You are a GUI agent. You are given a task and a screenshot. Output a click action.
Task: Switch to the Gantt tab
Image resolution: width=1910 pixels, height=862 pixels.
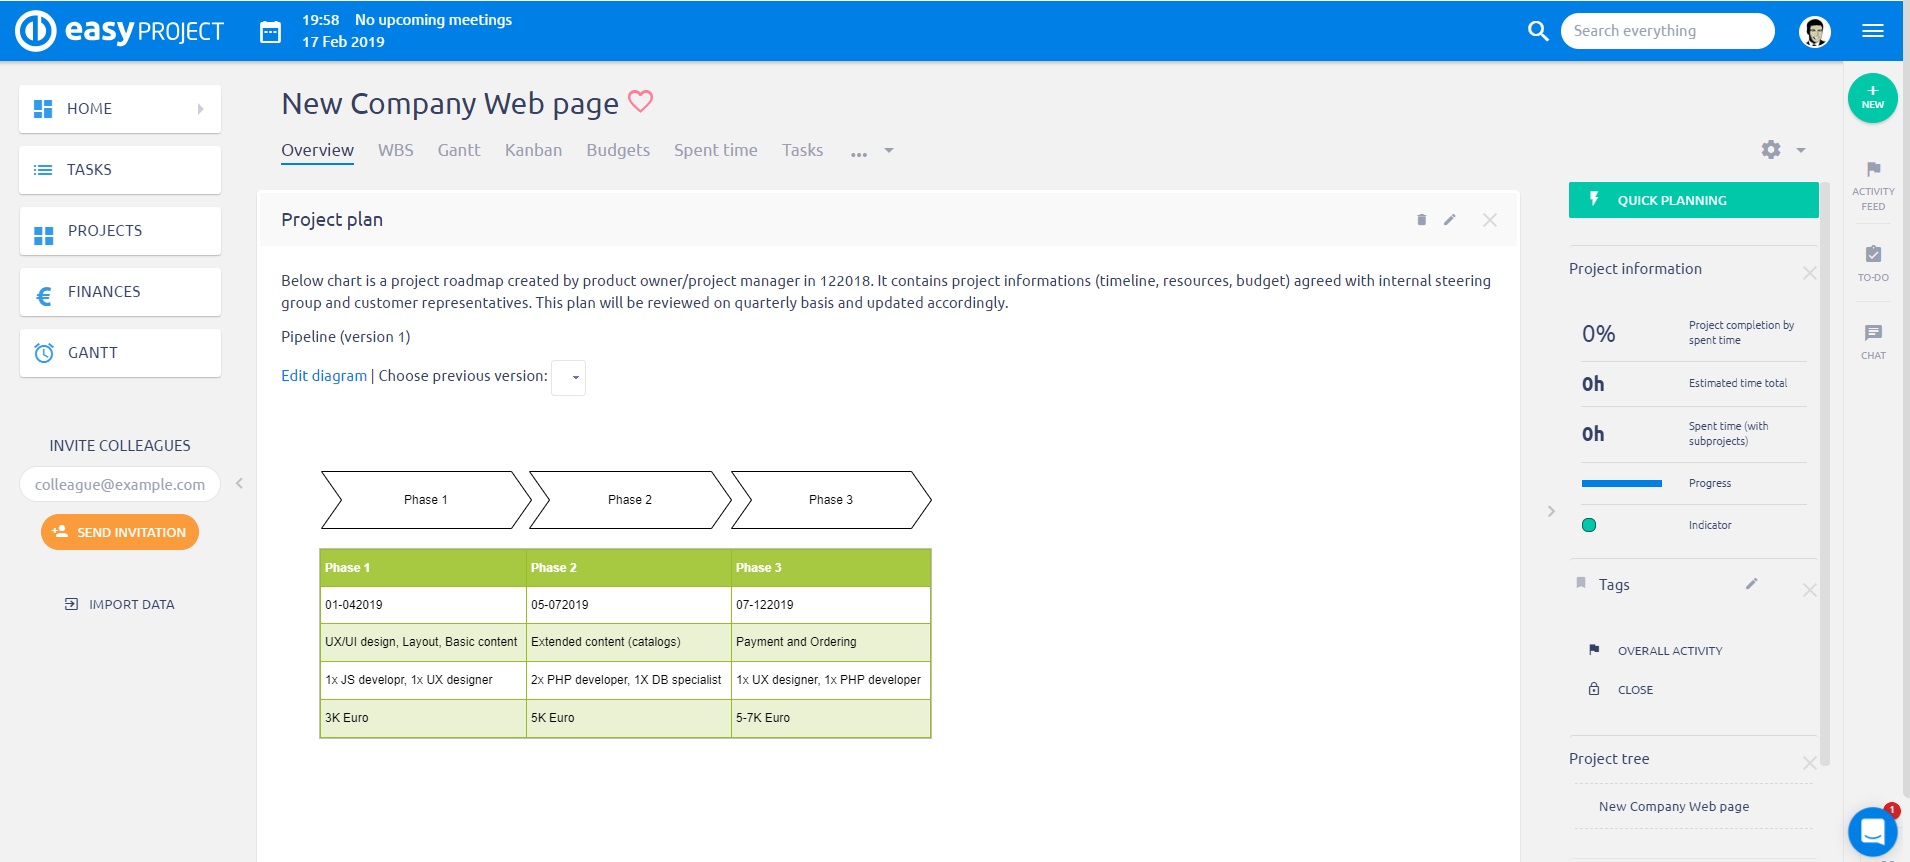point(458,150)
